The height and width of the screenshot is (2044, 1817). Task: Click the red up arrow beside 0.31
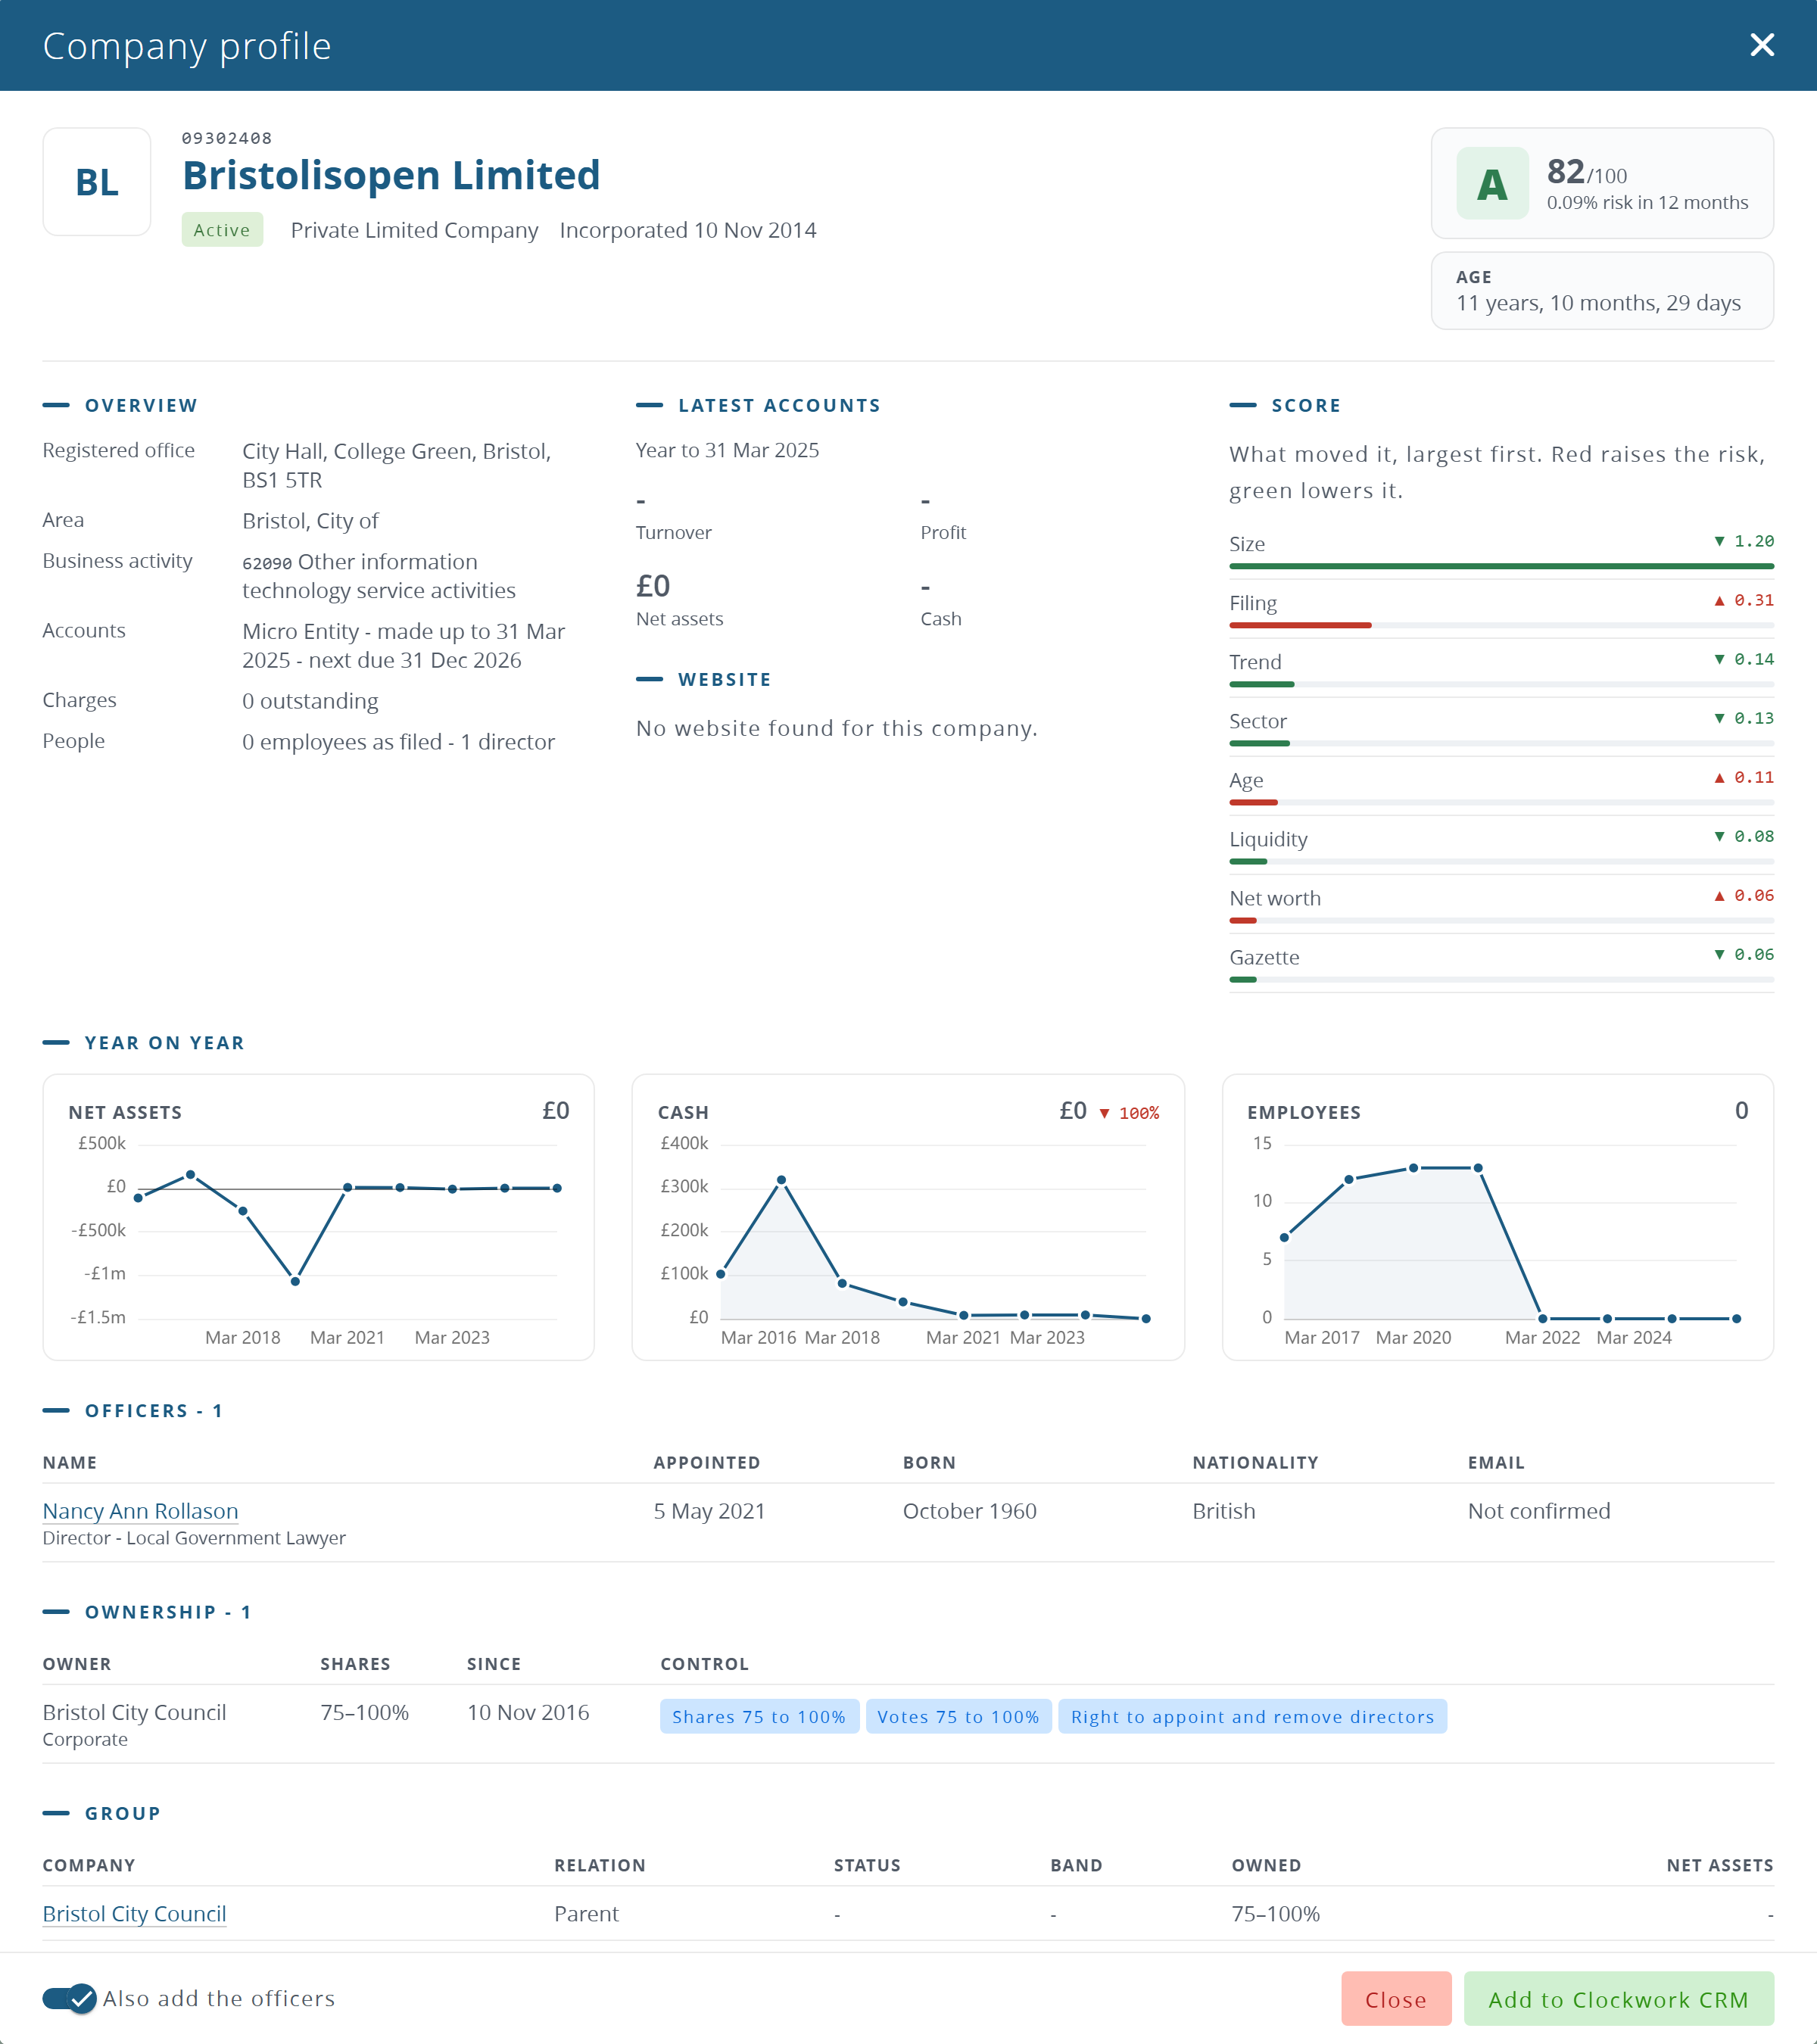pyautogui.click(x=1719, y=600)
